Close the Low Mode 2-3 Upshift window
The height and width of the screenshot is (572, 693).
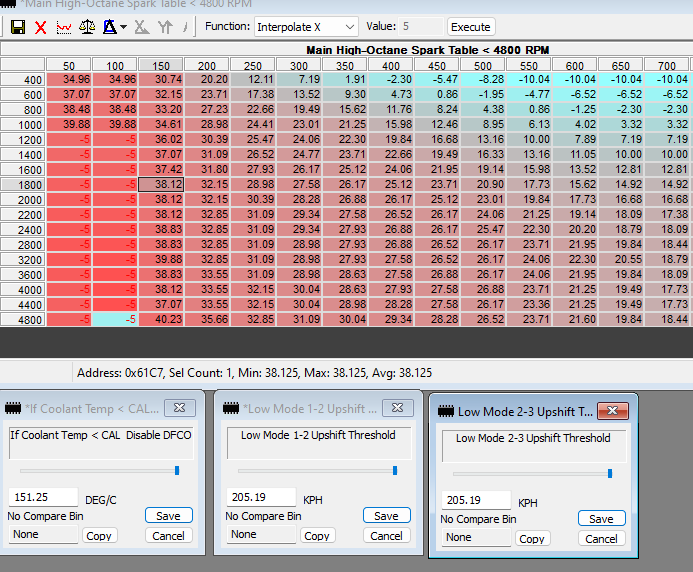coord(613,411)
